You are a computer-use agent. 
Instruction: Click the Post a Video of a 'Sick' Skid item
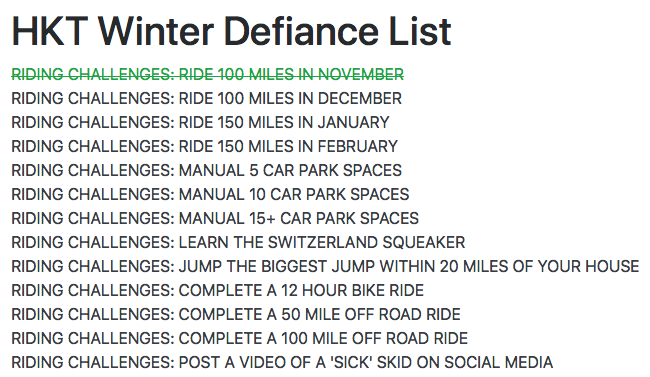(282, 363)
